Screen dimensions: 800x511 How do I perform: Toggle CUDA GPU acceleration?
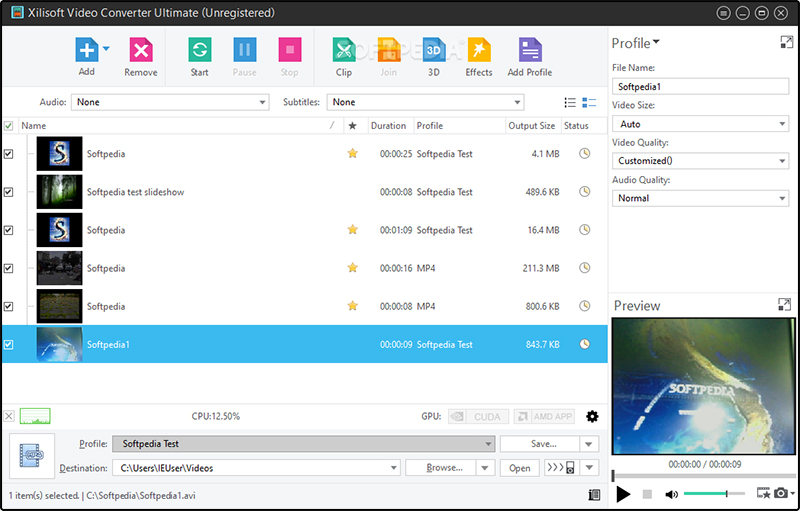(479, 417)
